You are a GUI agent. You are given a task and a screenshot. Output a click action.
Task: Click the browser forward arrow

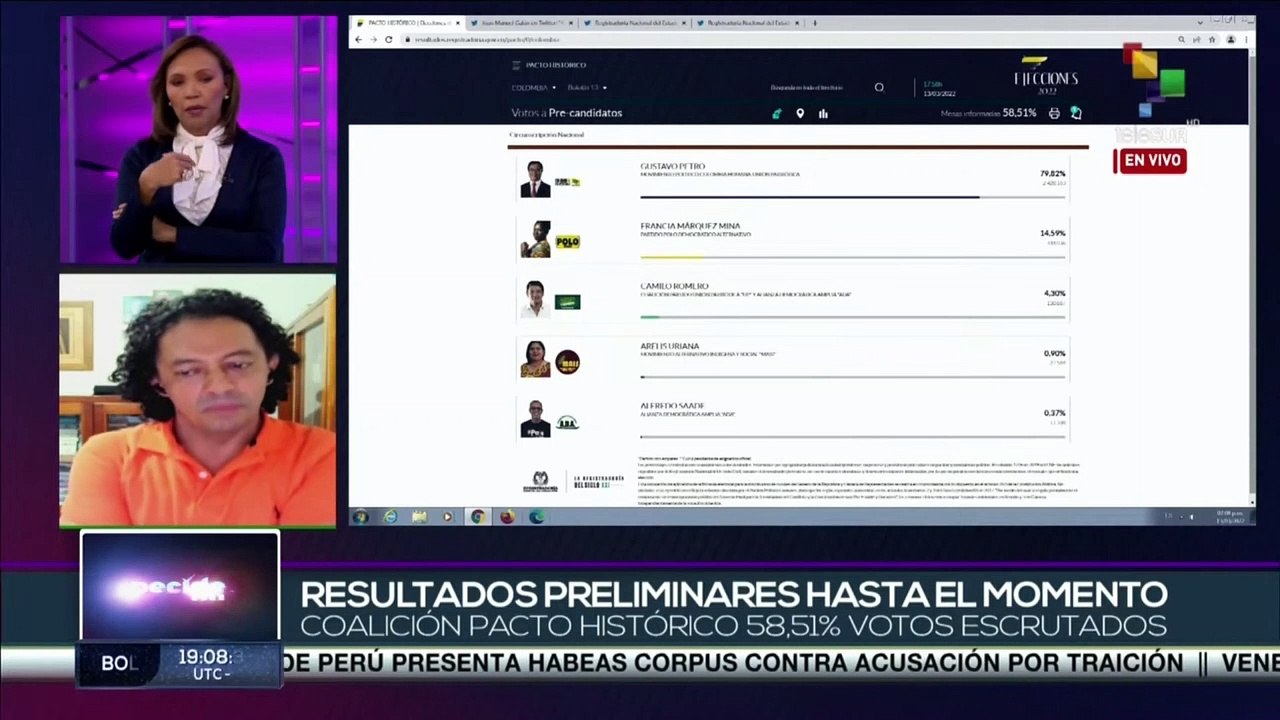[x=374, y=39]
